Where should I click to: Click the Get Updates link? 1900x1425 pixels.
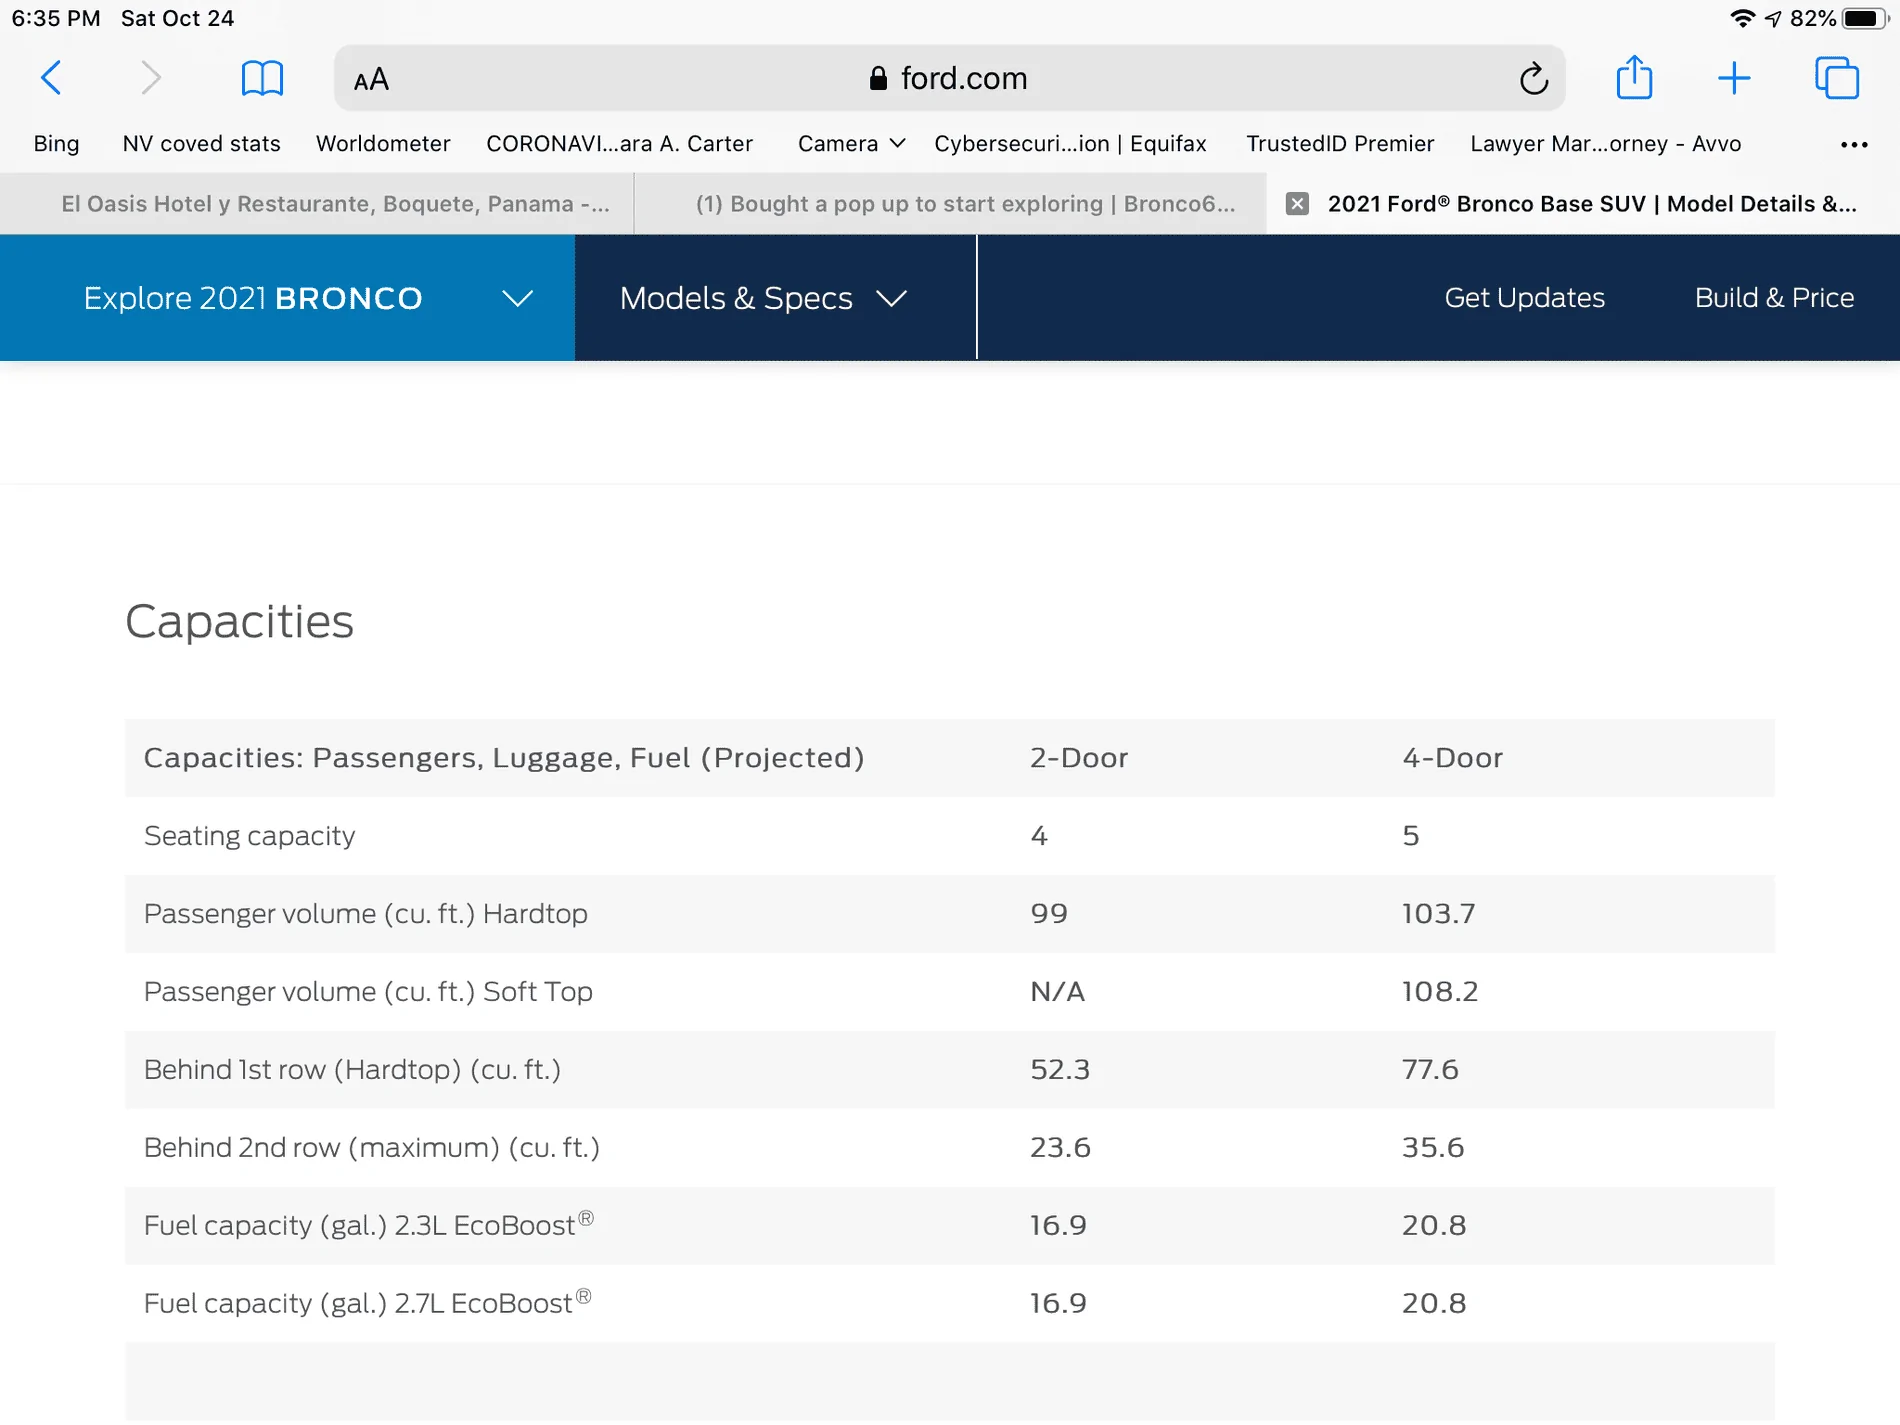point(1524,298)
